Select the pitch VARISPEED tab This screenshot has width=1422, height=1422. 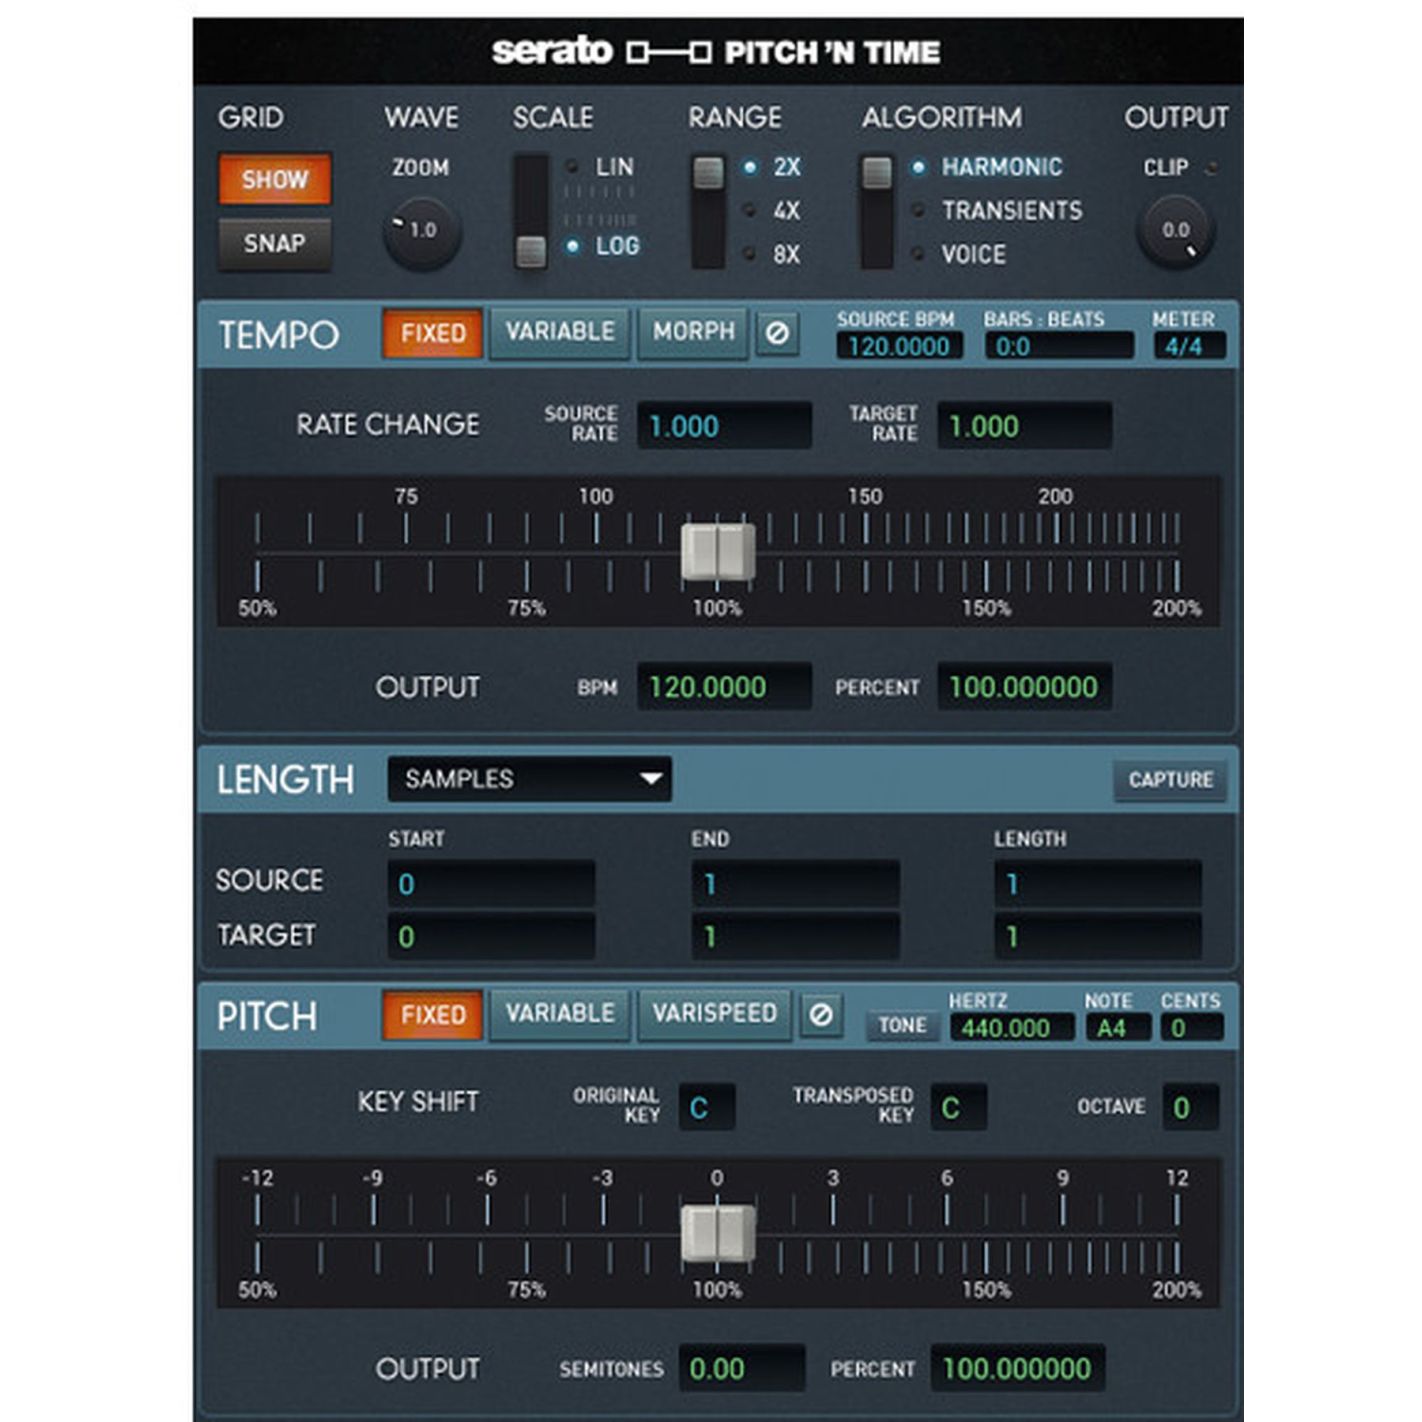[x=714, y=1015]
